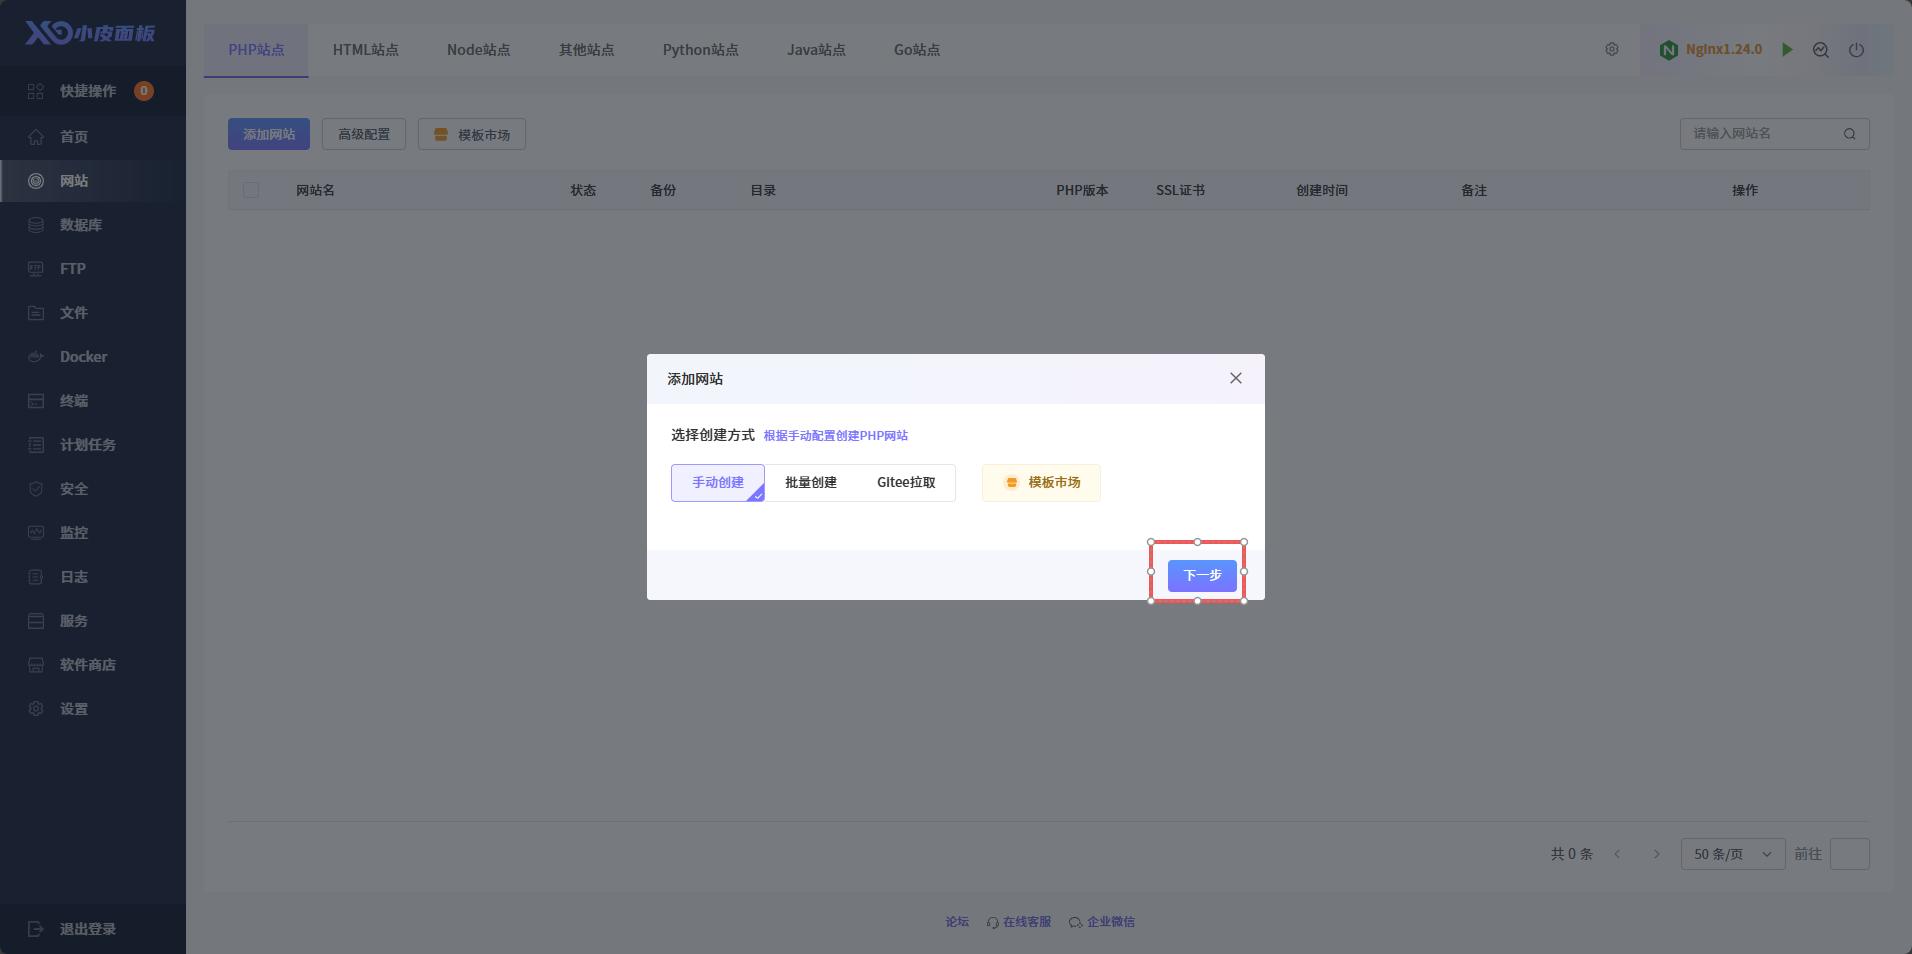This screenshot has height=954, width=1912.
Task: Click the previous page chevron in pagination
Action: click(1617, 854)
